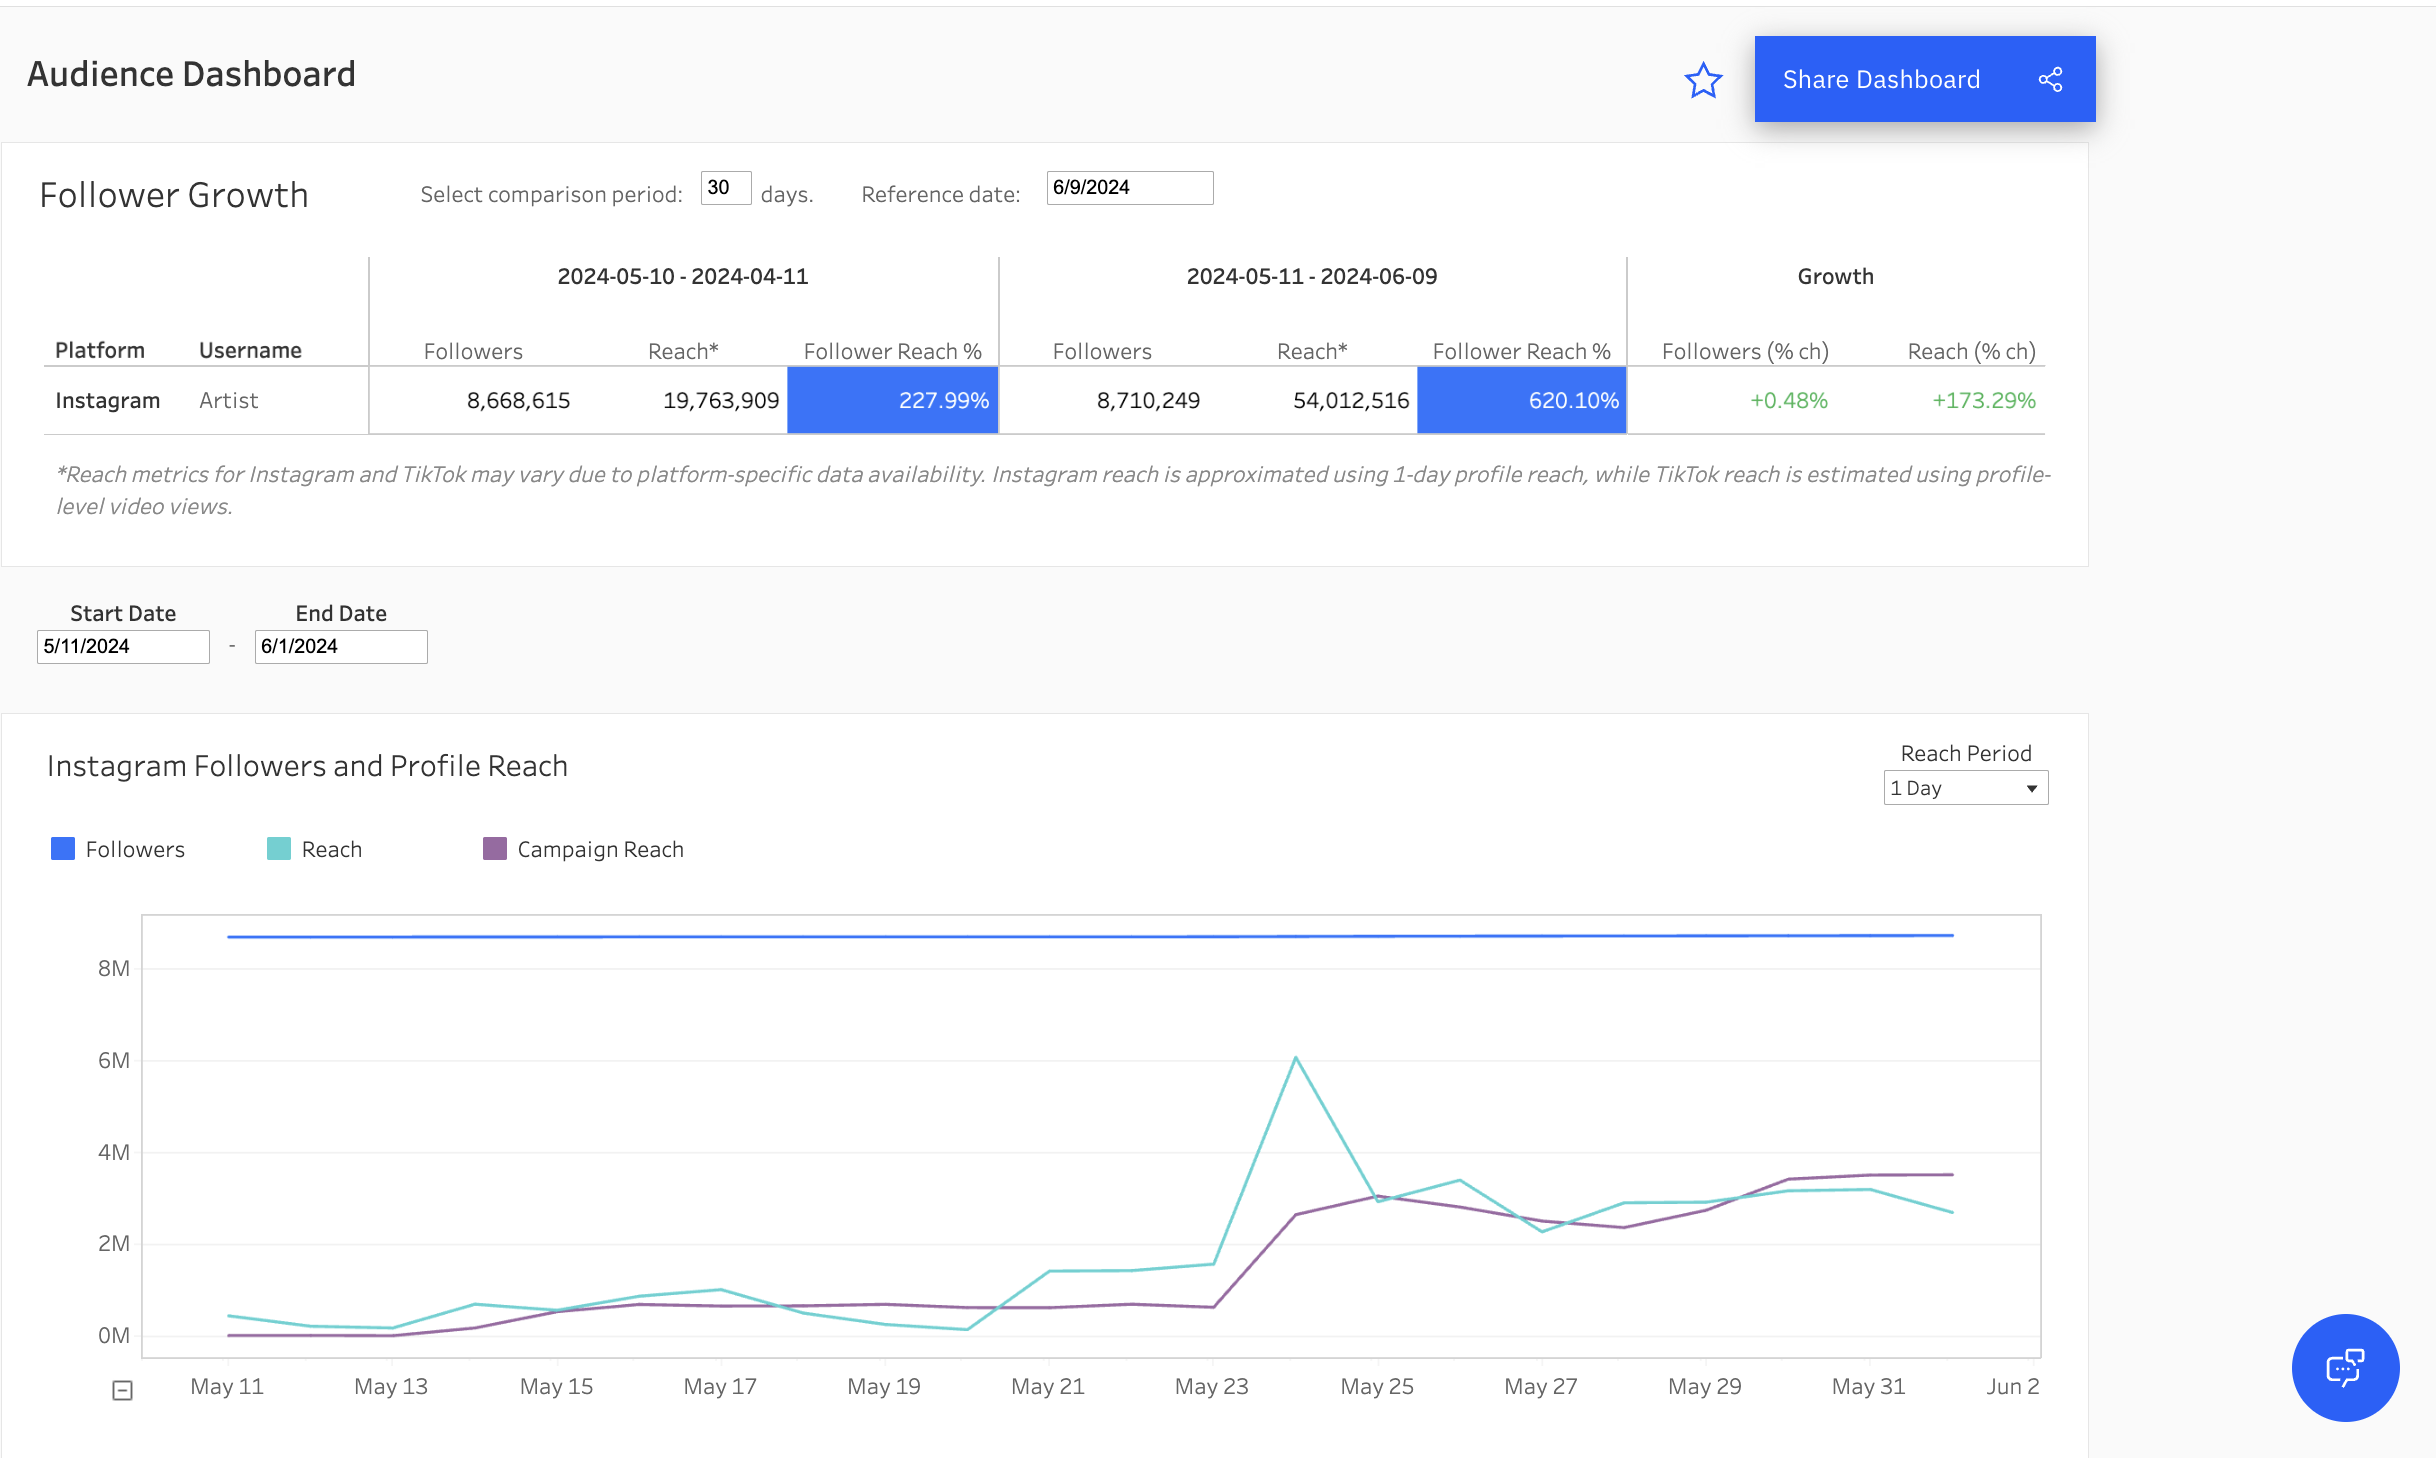Collapse the chart axis minus icon
Image resolution: width=2436 pixels, height=1458 pixels.
[122, 1390]
